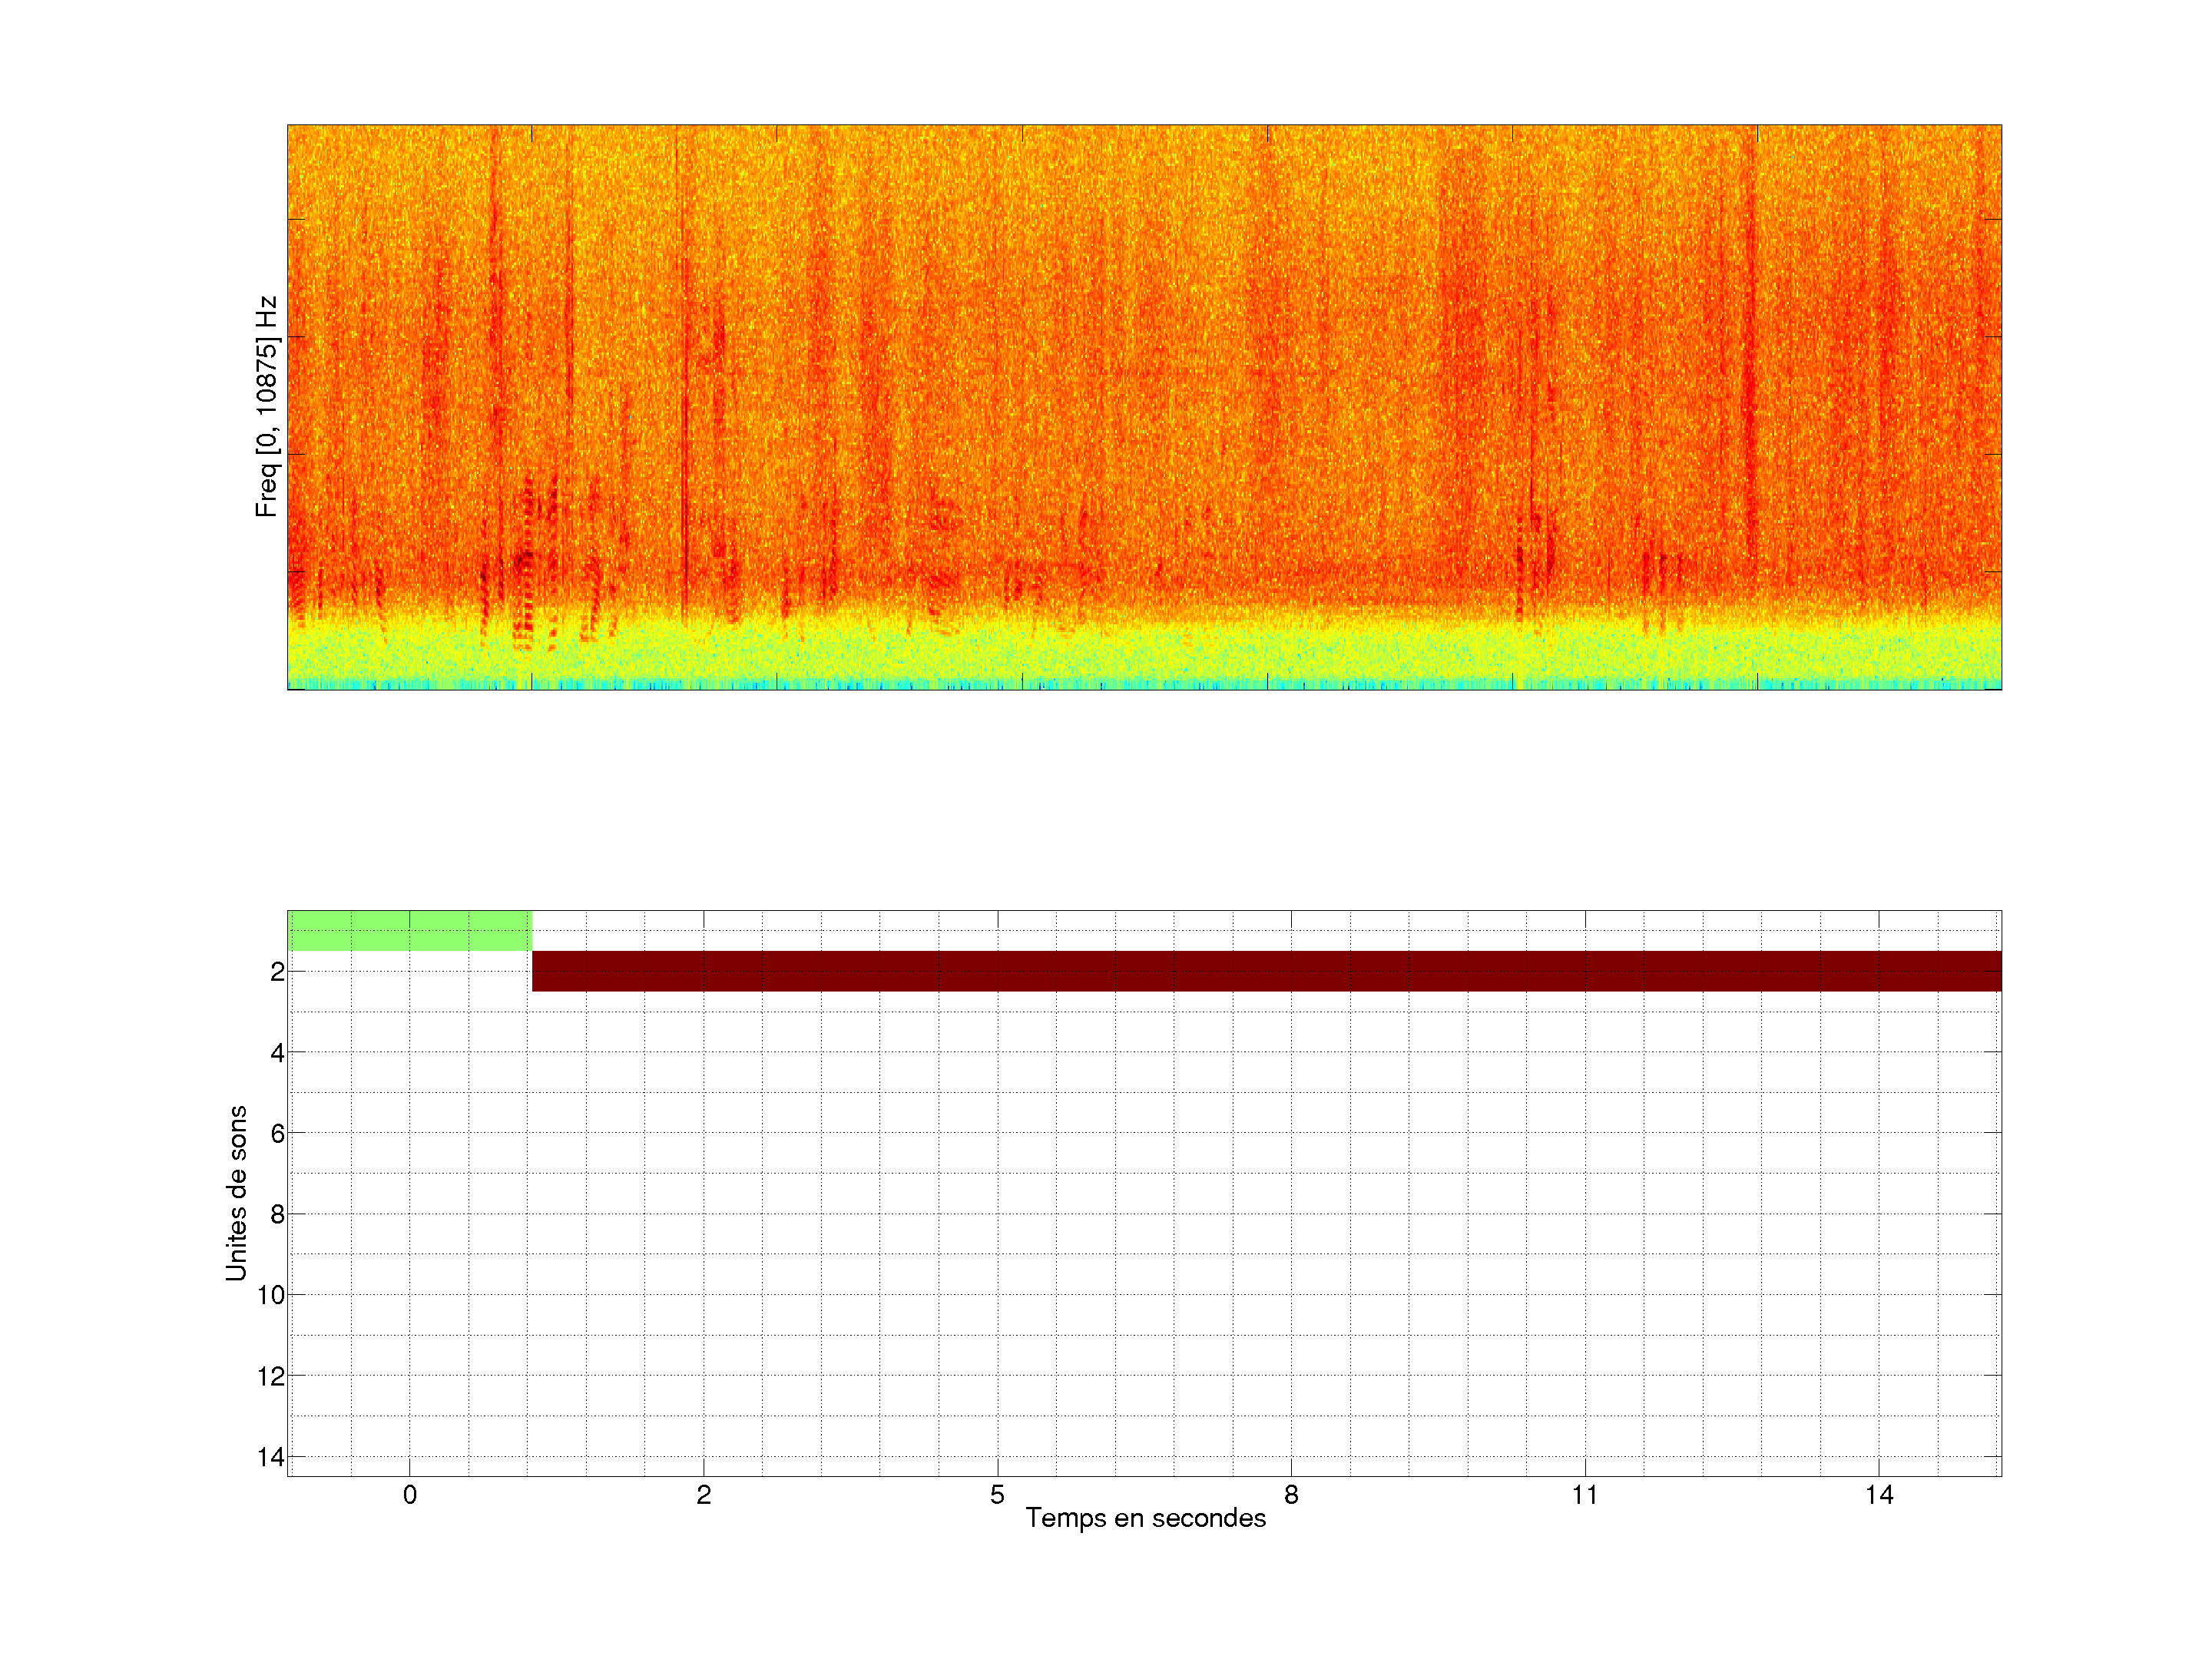Click x-axis tick label 0
The width and height of the screenshot is (2212, 1659).
pos(410,1495)
